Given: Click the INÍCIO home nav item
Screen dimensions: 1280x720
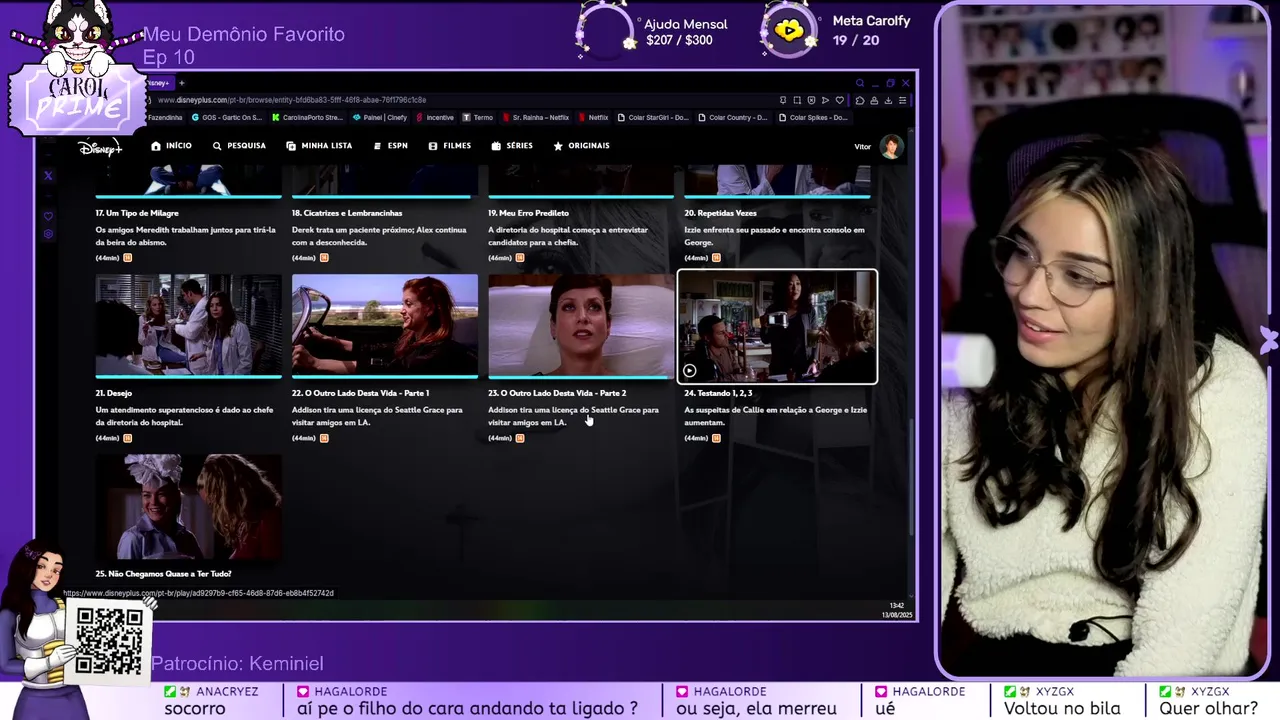Looking at the screenshot, I should click(x=171, y=146).
